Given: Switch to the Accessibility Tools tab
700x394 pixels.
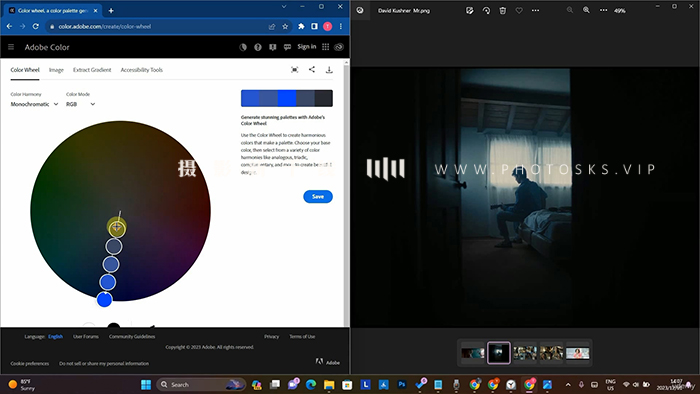Looking at the screenshot, I should tap(142, 70).
